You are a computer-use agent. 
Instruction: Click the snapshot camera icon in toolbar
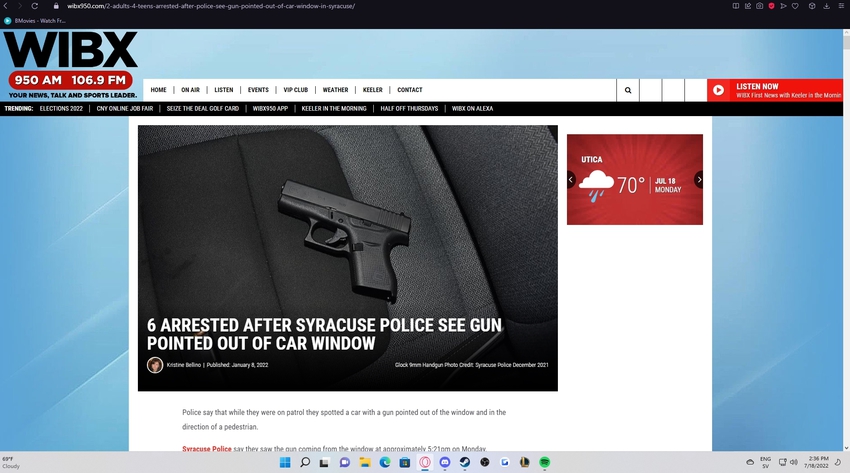pos(759,6)
